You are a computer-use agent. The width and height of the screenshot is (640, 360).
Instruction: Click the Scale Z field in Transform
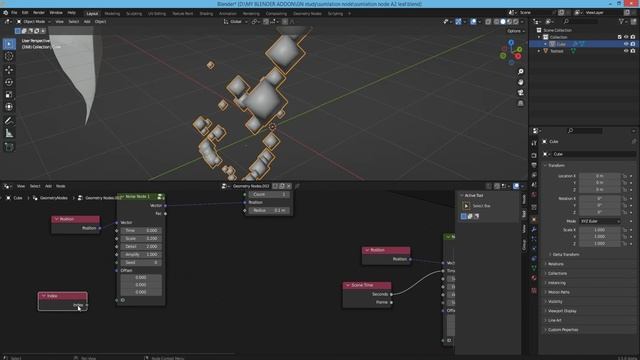coord(600,244)
